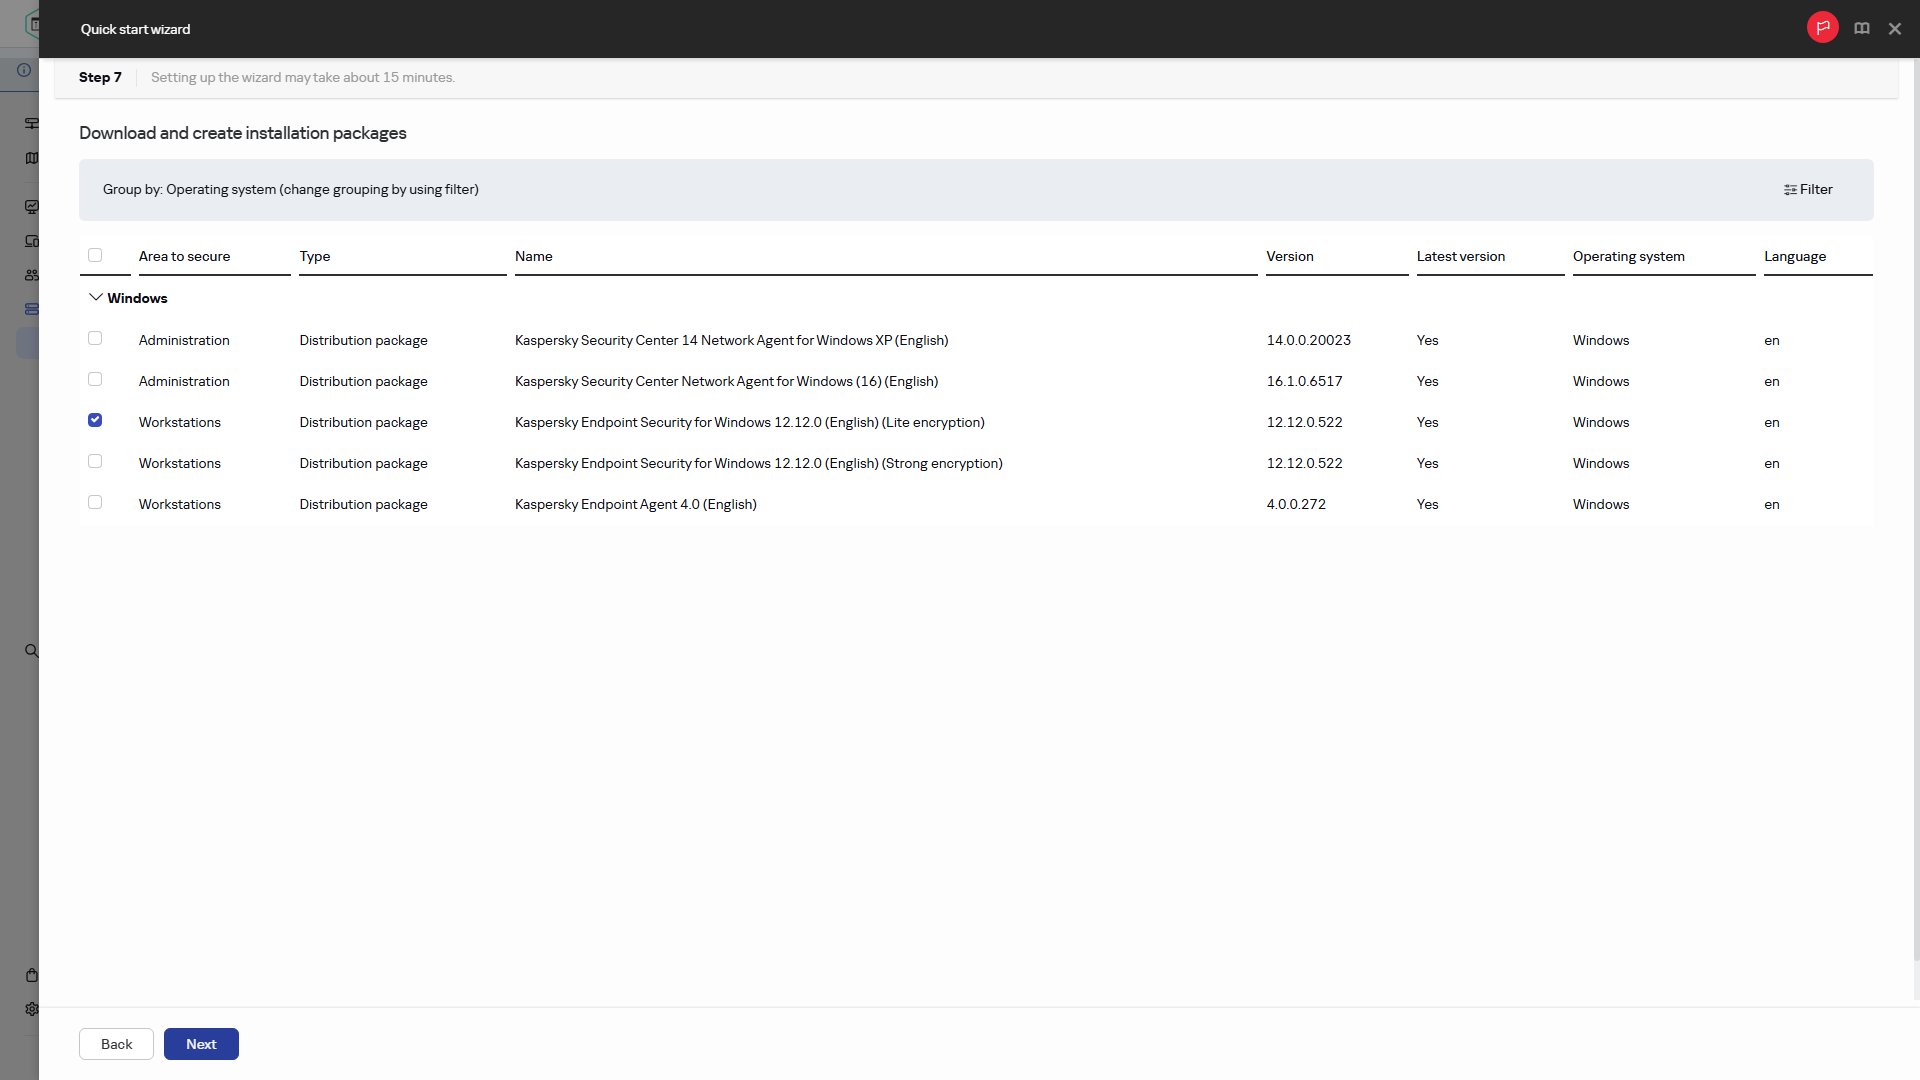Click the Back button

116,1044
